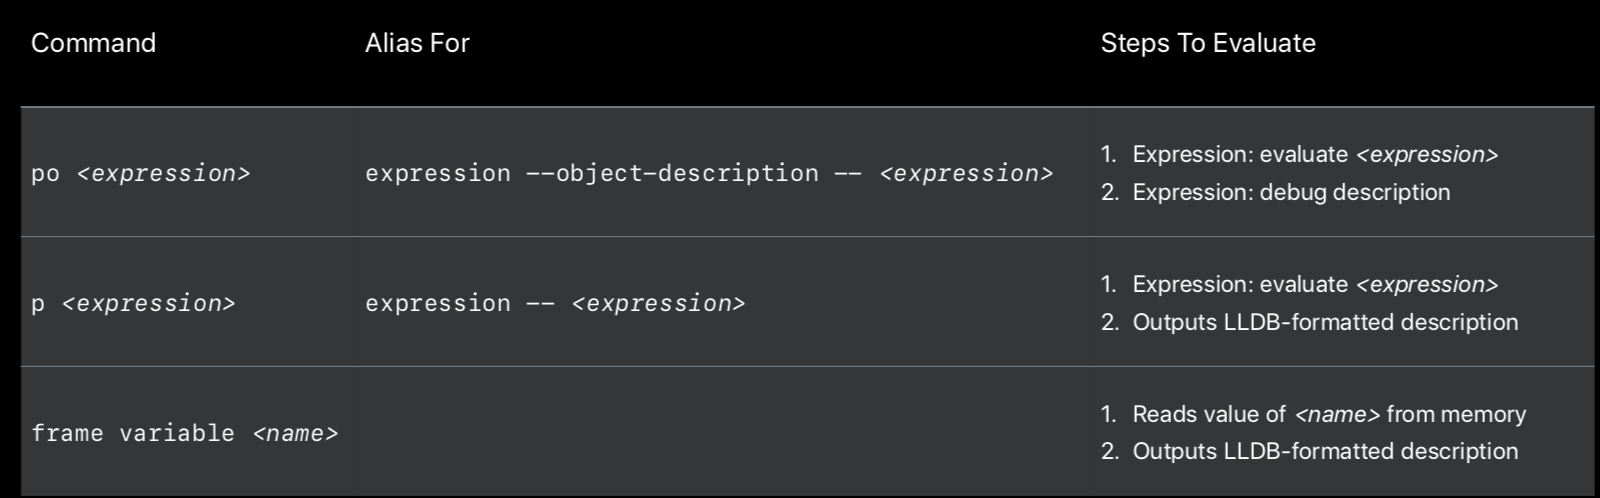Screen dimensions: 1600x498
Task: Click the <expression> placeholder in the po command
Action: (164, 174)
